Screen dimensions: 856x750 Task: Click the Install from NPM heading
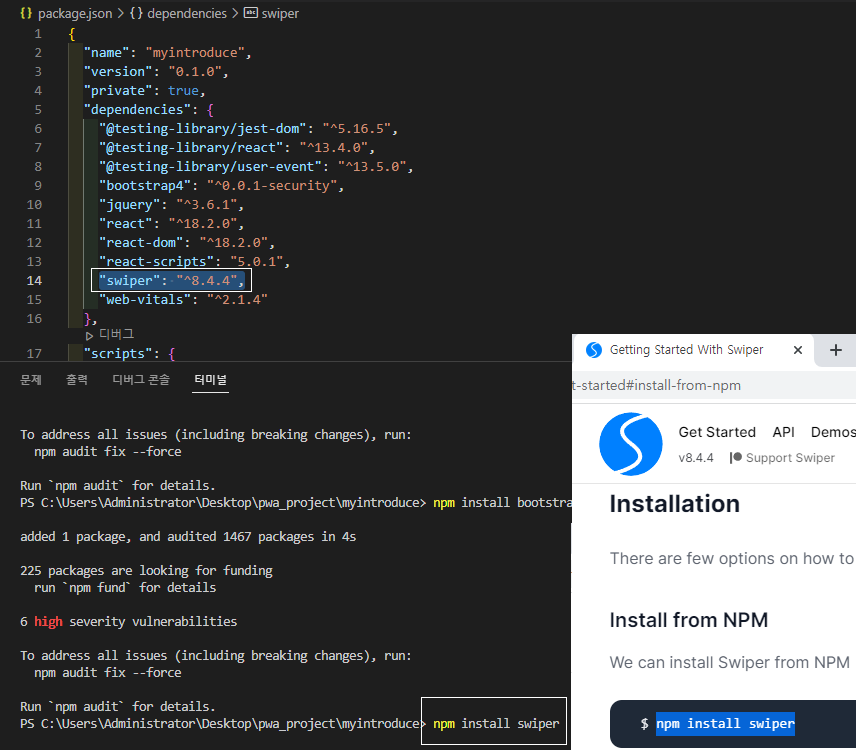689,620
